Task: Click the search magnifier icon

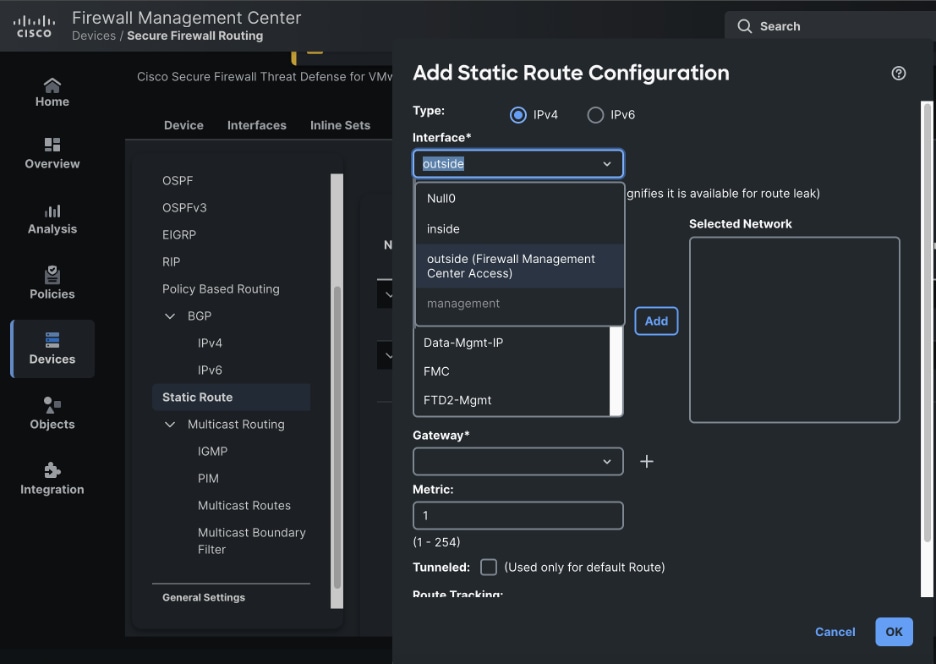Action: pyautogui.click(x=744, y=26)
